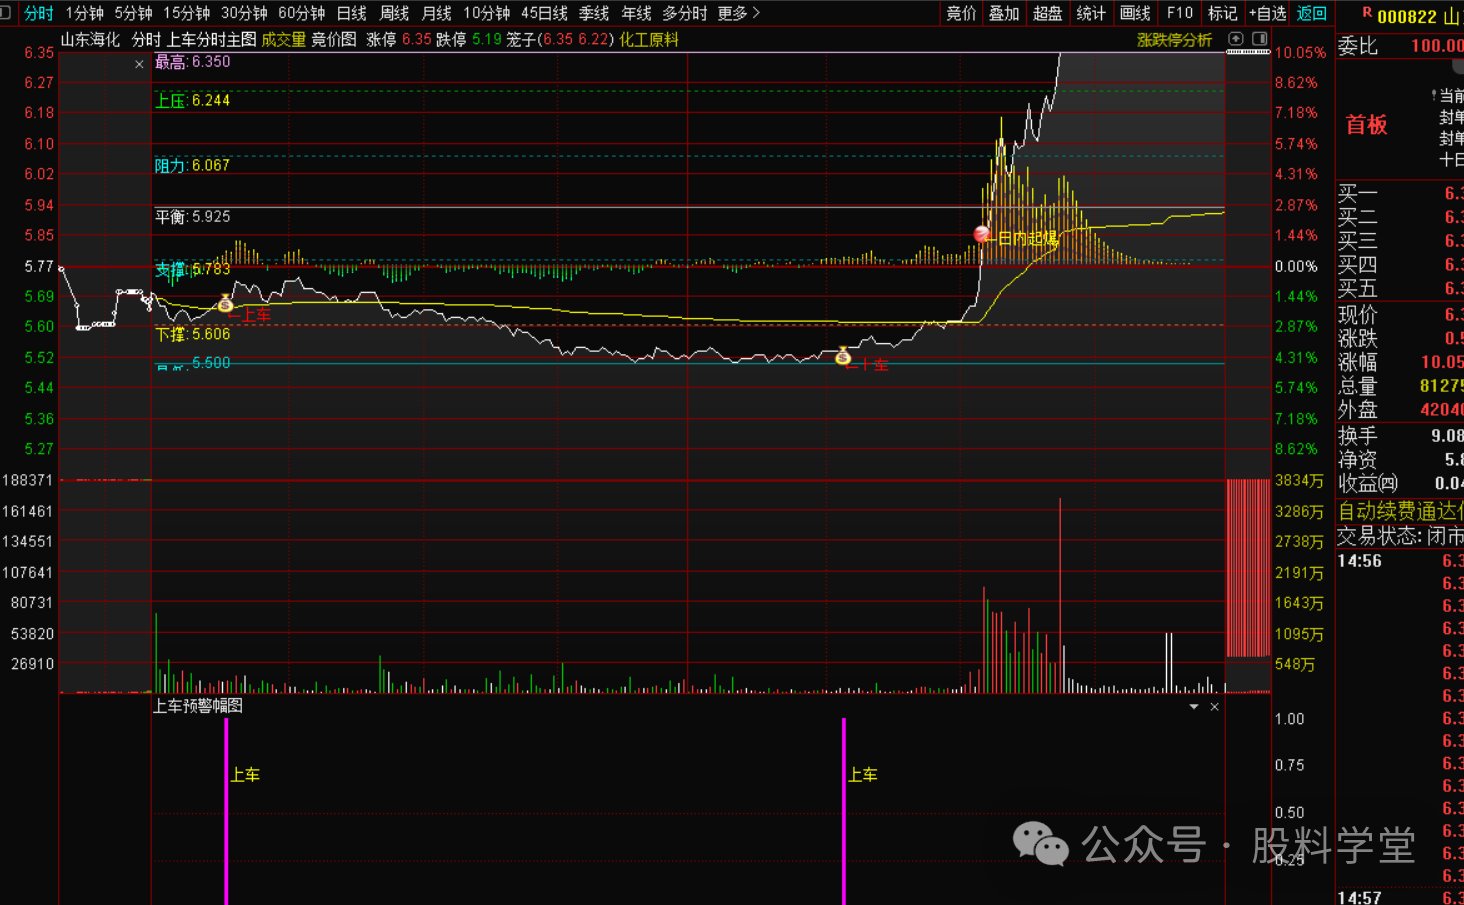Click the up-arrow icon beside 涨跌停分析
The width and height of the screenshot is (1464, 905).
click(x=1236, y=39)
